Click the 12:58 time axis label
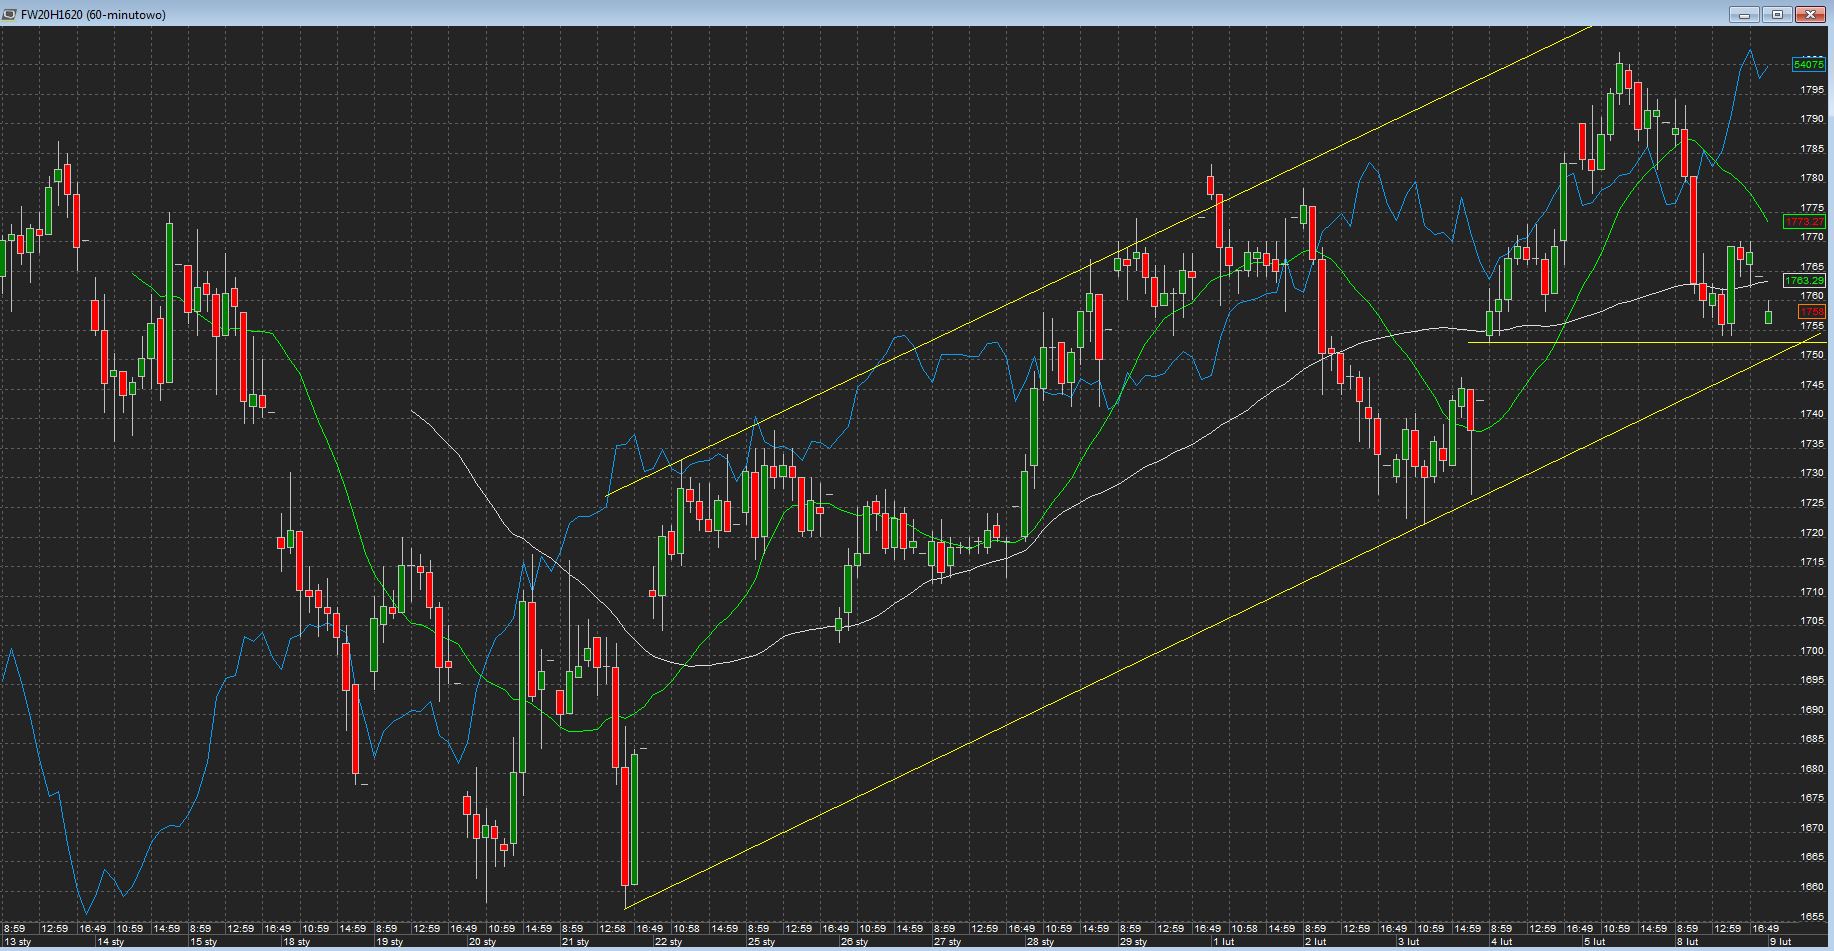 point(612,929)
